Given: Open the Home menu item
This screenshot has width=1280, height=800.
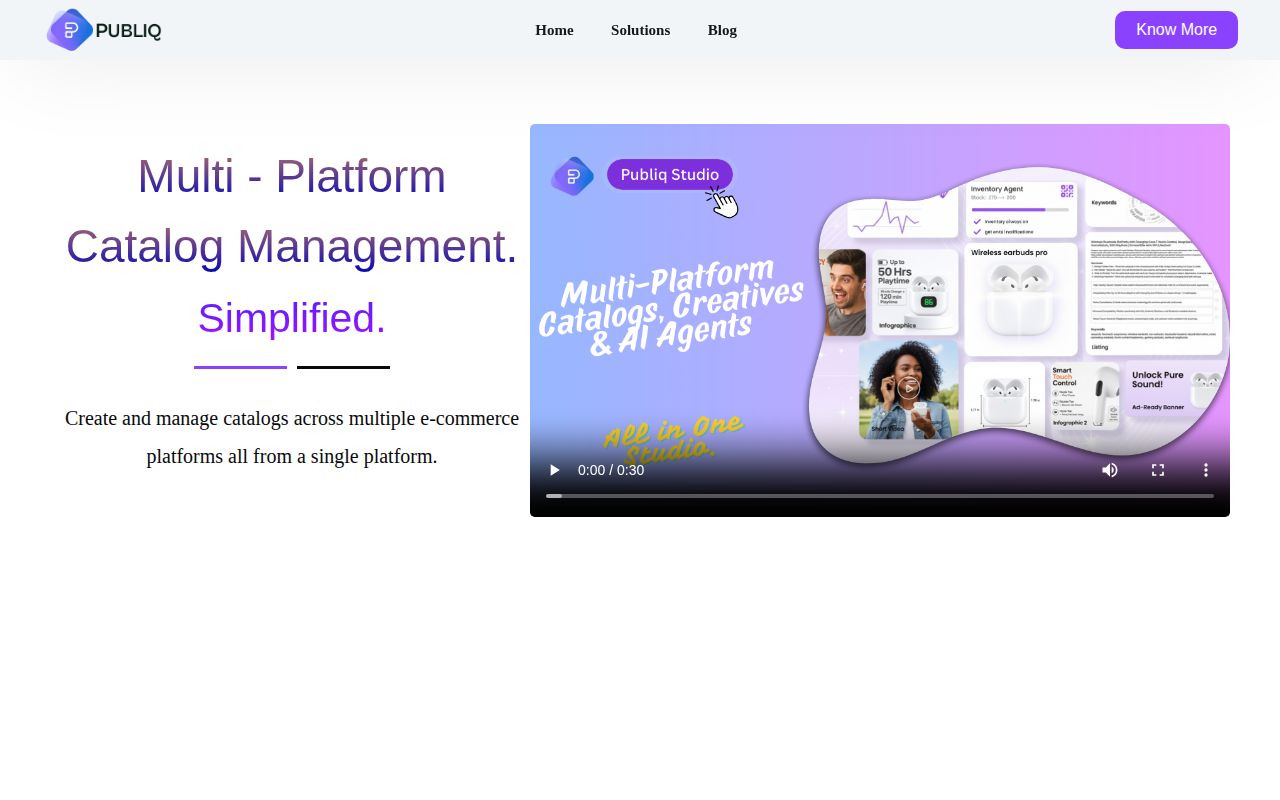Looking at the screenshot, I should tap(554, 30).
